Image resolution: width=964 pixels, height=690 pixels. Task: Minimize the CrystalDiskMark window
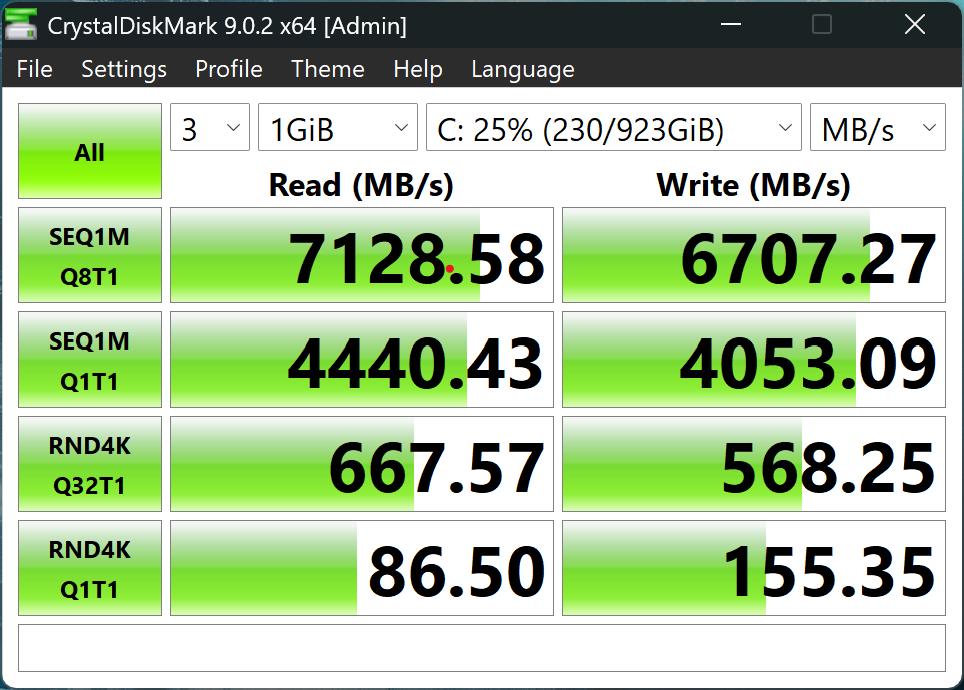point(730,26)
